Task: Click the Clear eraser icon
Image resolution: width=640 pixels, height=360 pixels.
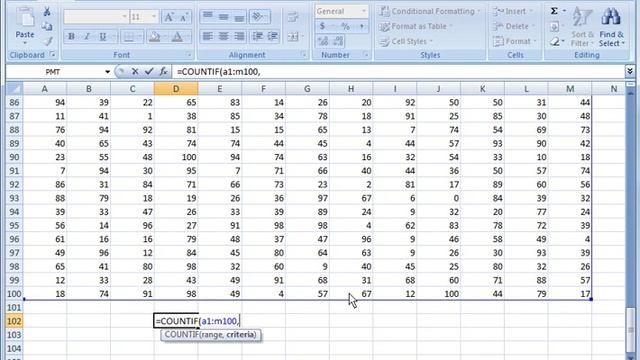Action: [554, 41]
